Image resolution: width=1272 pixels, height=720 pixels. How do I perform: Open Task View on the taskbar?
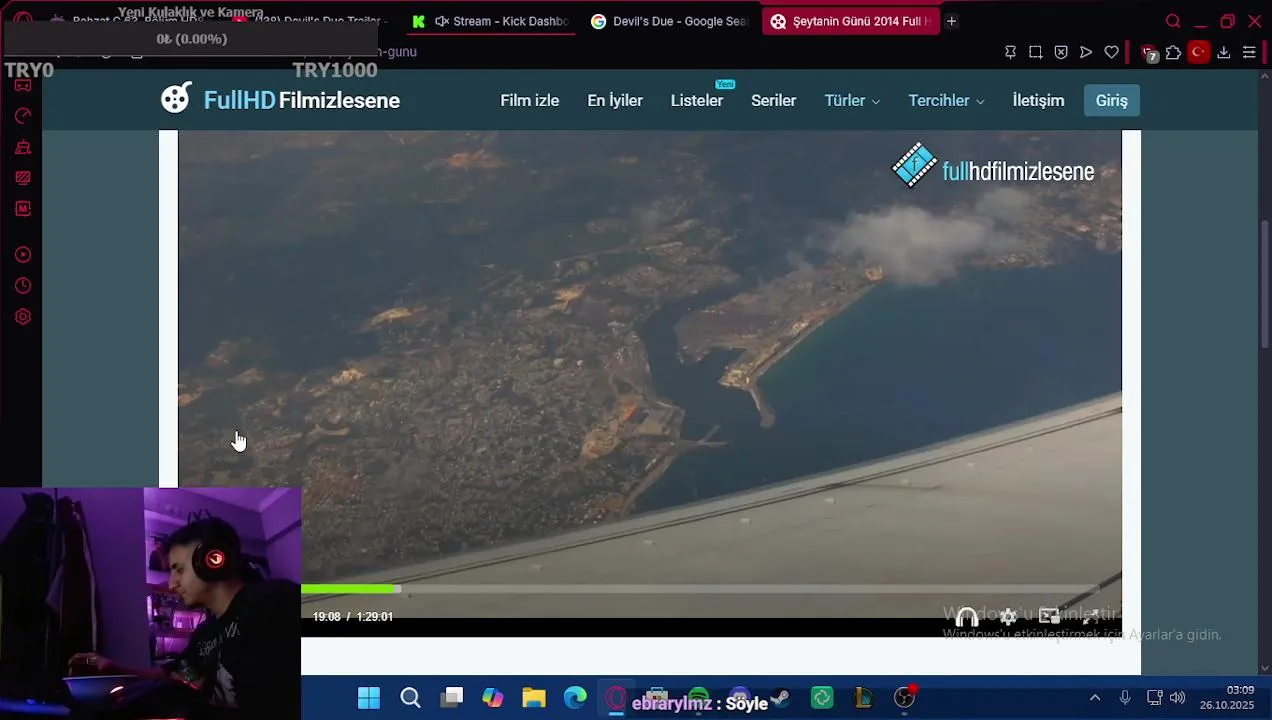[452, 698]
